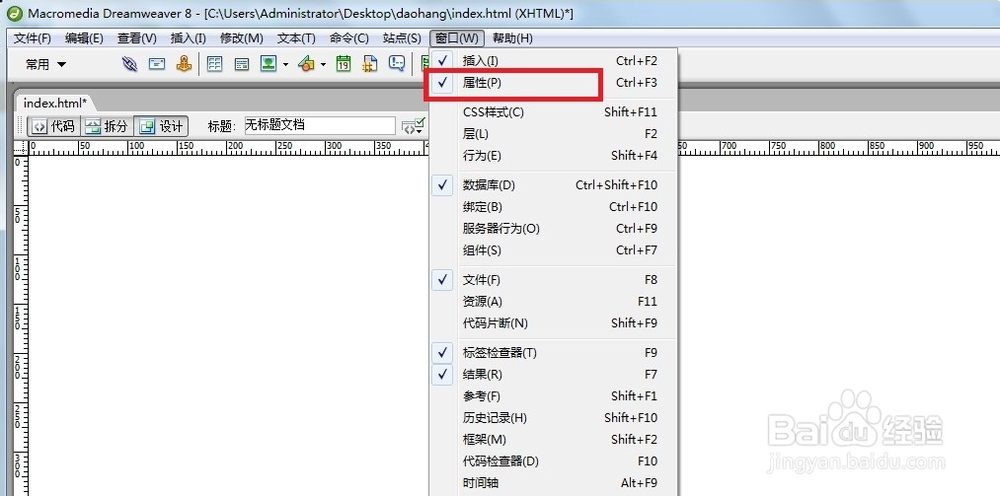The height and width of the screenshot is (496, 1000).
Task: Click the Dreamweaver application logo icon
Action: tap(15, 13)
